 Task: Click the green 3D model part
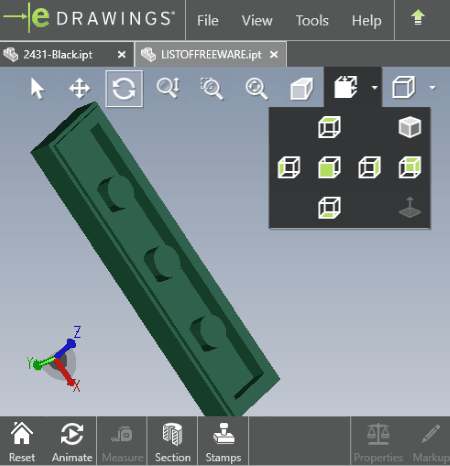pyautogui.click(x=155, y=260)
